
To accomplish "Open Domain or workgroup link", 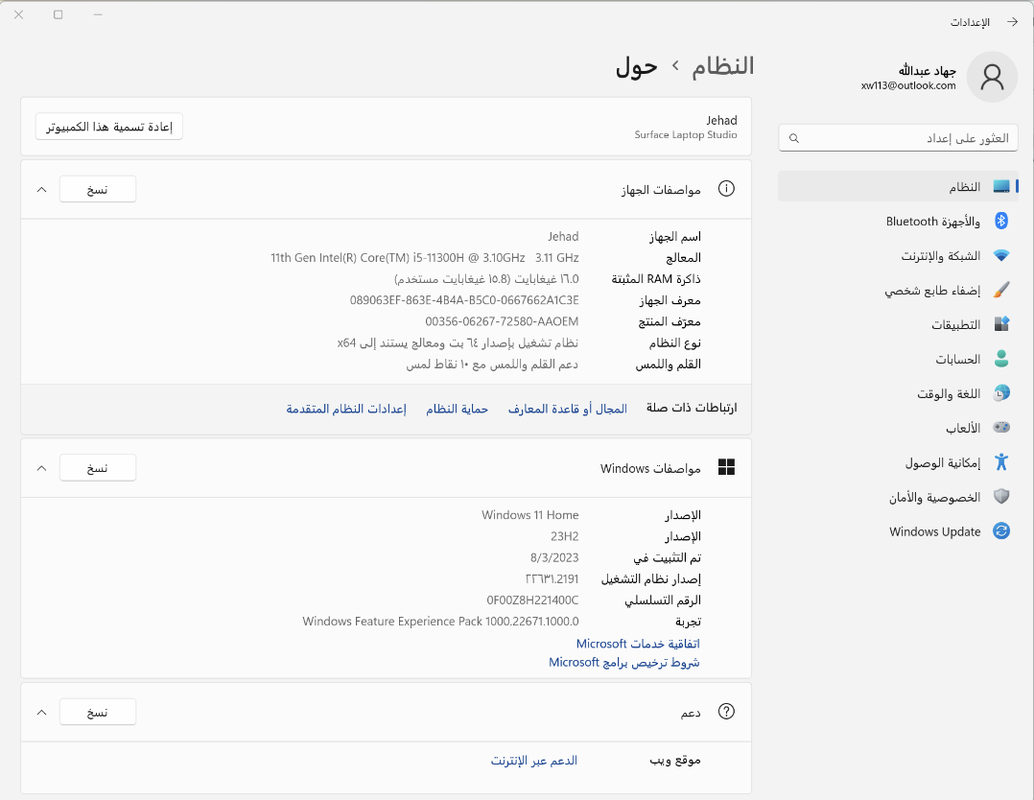I will pyautogui.click(x=567, y=409).
